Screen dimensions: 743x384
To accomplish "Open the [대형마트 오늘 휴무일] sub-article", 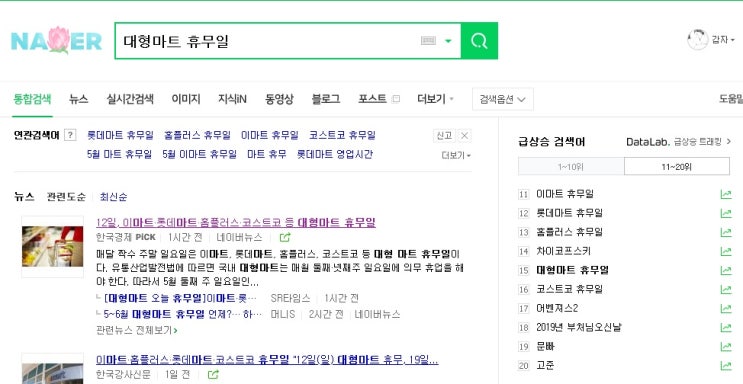I will point(180,298).
